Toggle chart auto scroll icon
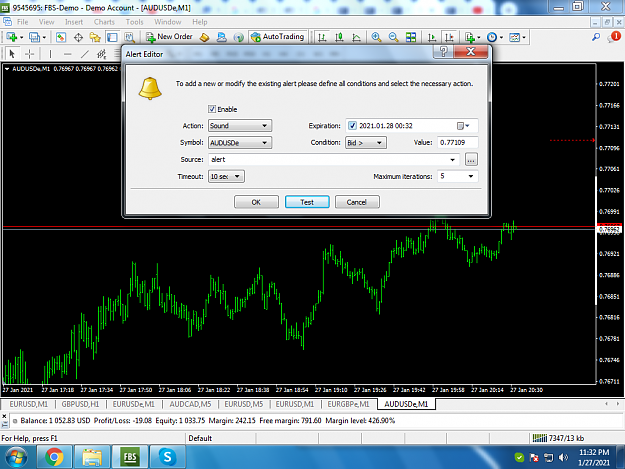625x469 pixels. click(x=432, y=37)
